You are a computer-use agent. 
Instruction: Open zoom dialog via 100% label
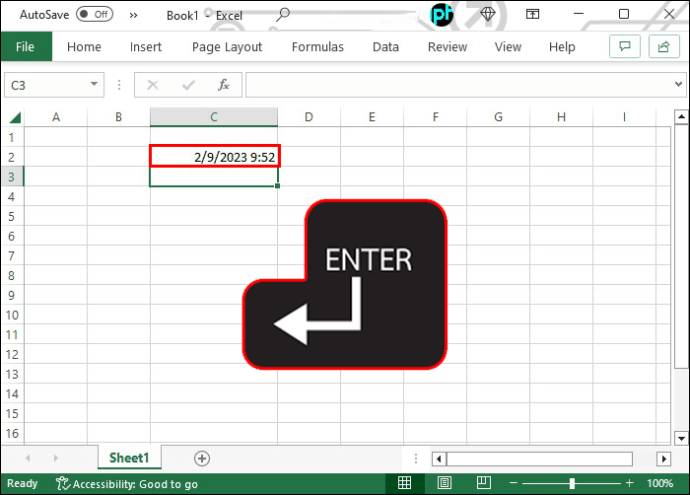tap(660, 483)
